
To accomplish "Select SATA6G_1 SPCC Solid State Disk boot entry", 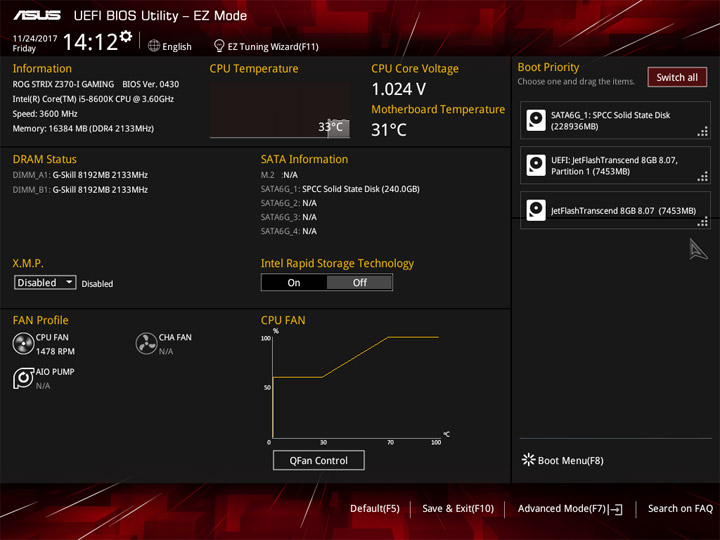I will coord(615,120).
